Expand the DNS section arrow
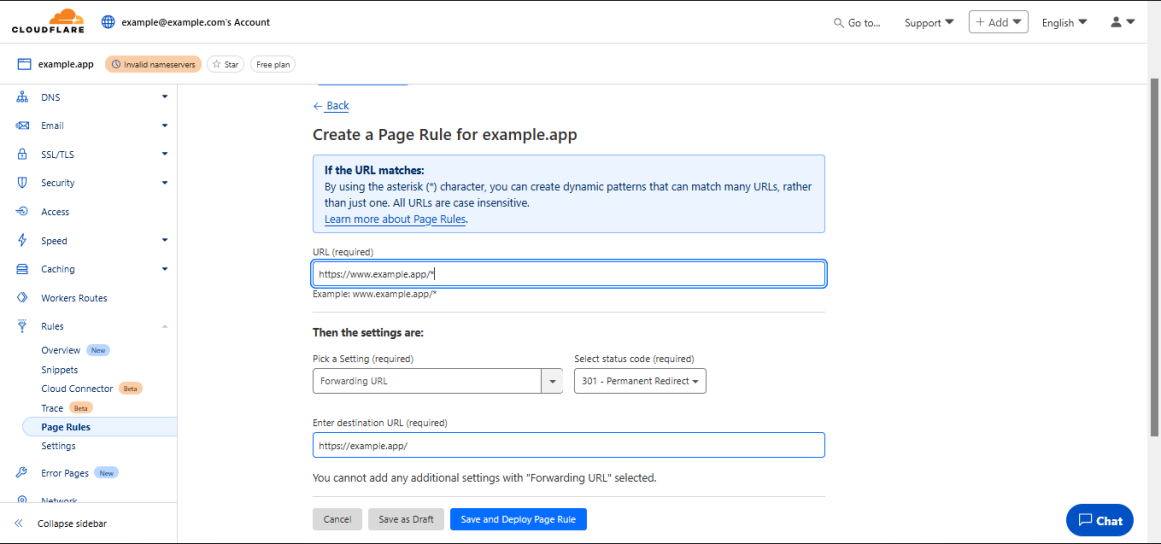The width and height of the screenshot is (1161, 544). (164, 97)
